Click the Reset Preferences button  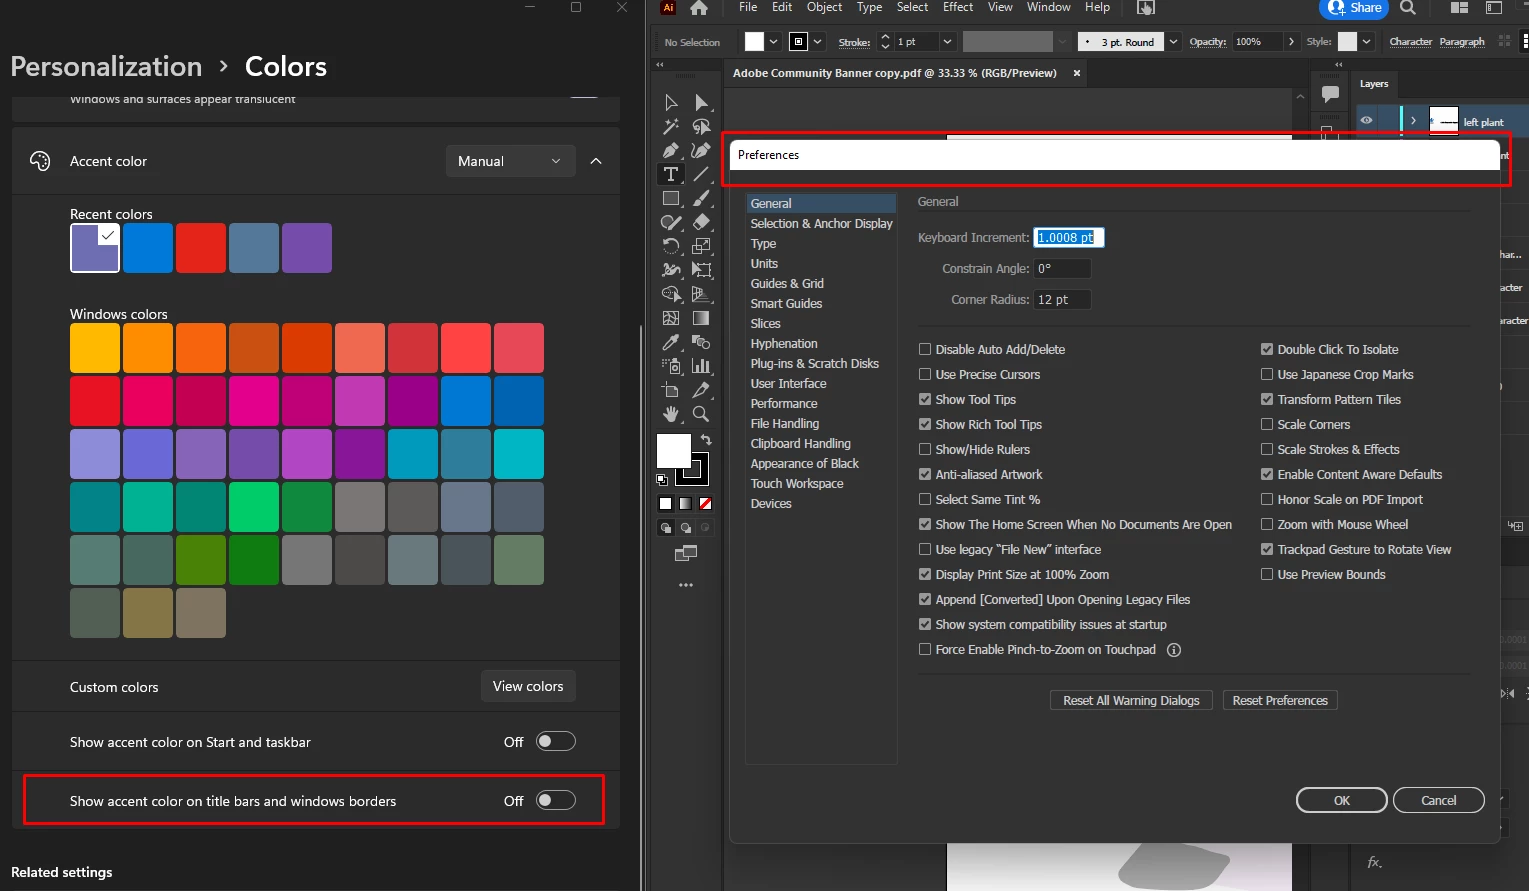[x=1280, y=700]
